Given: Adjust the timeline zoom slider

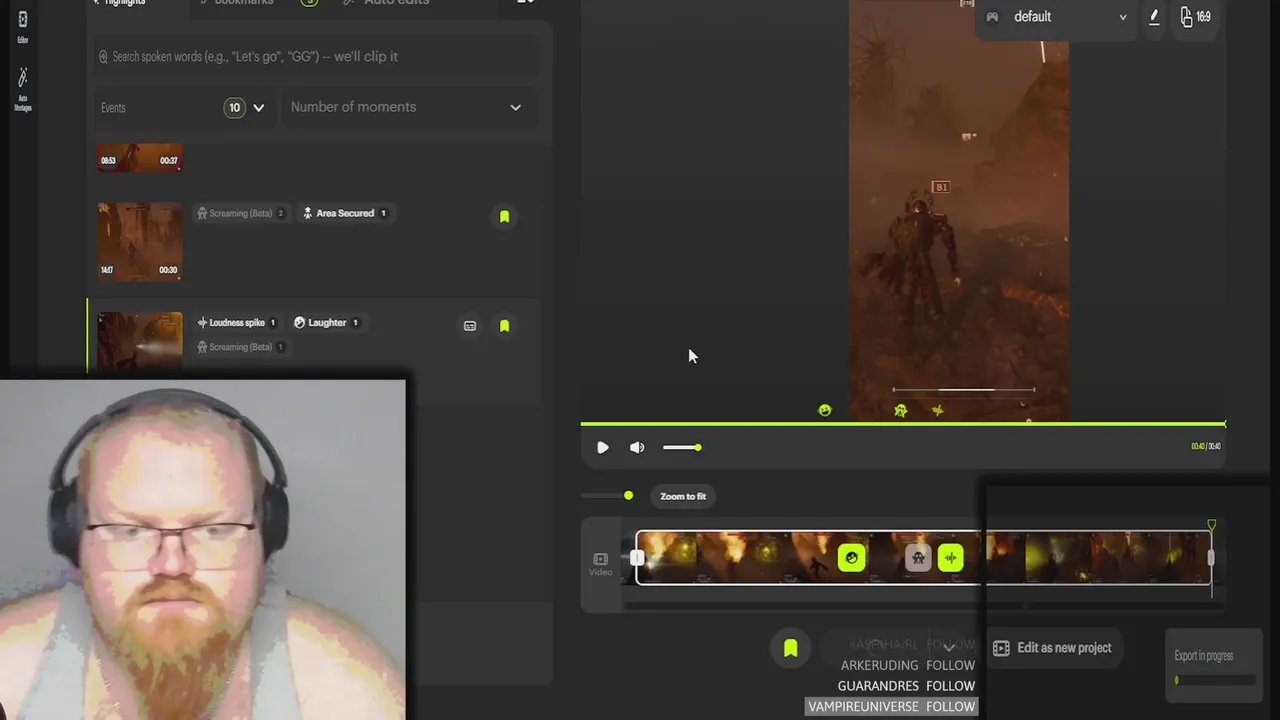Looking at the screenshot, I should [608, 496].
